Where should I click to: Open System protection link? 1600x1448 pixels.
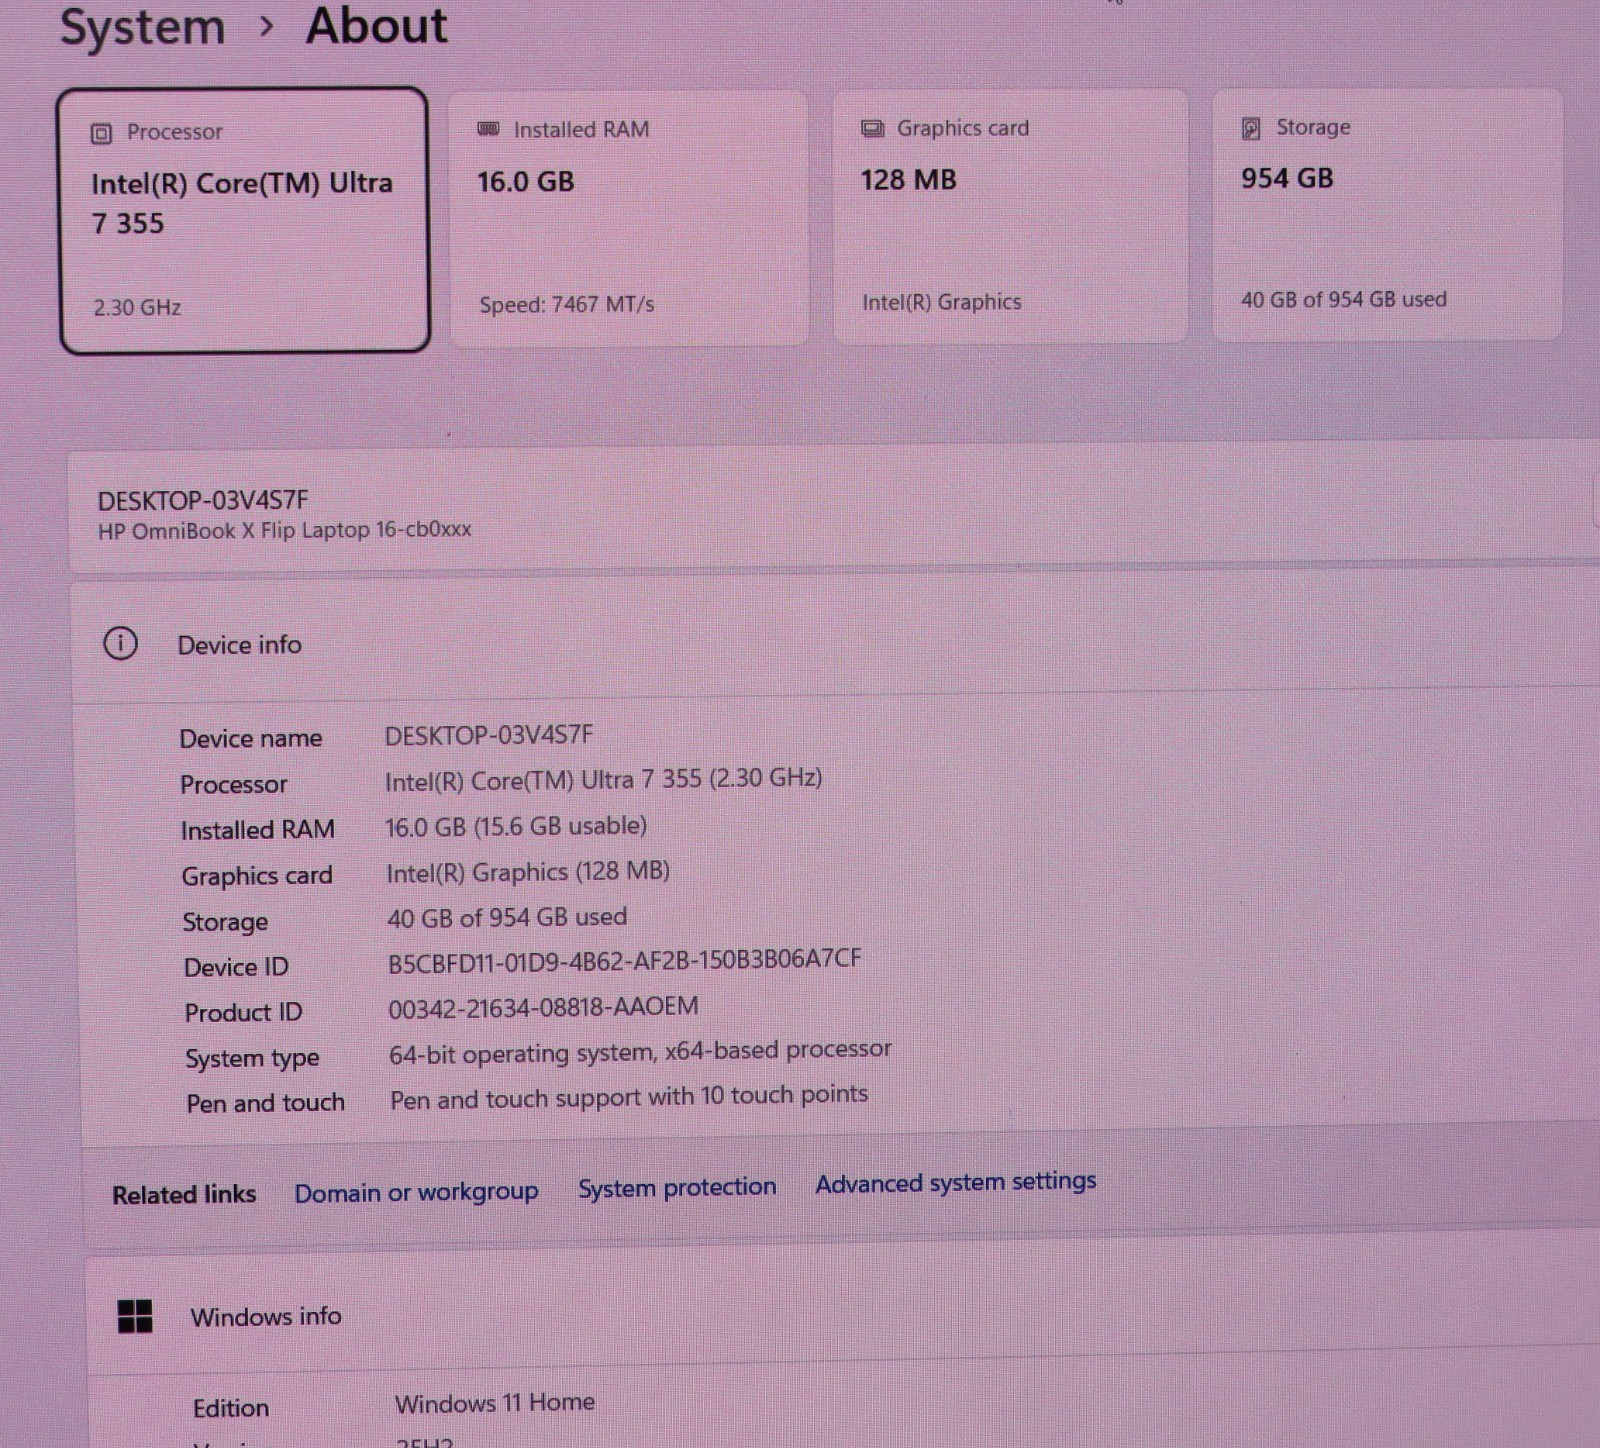pyautogui.click(x=677, y=1187)
